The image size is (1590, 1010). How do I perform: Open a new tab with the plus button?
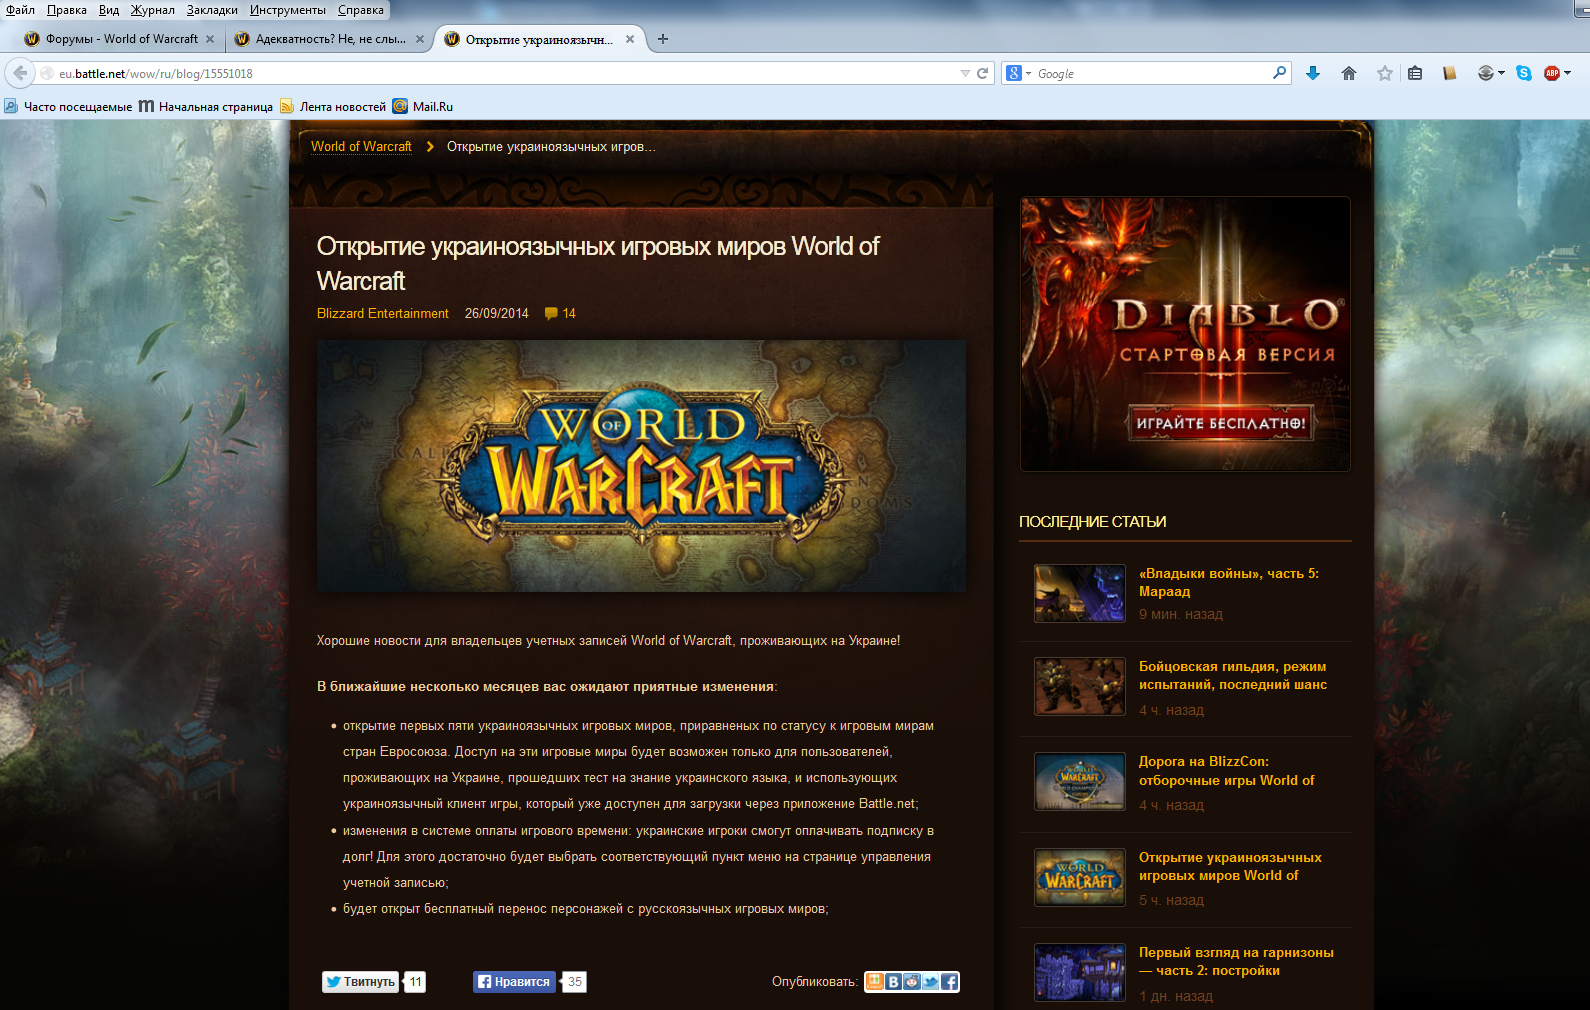[663, 39]
